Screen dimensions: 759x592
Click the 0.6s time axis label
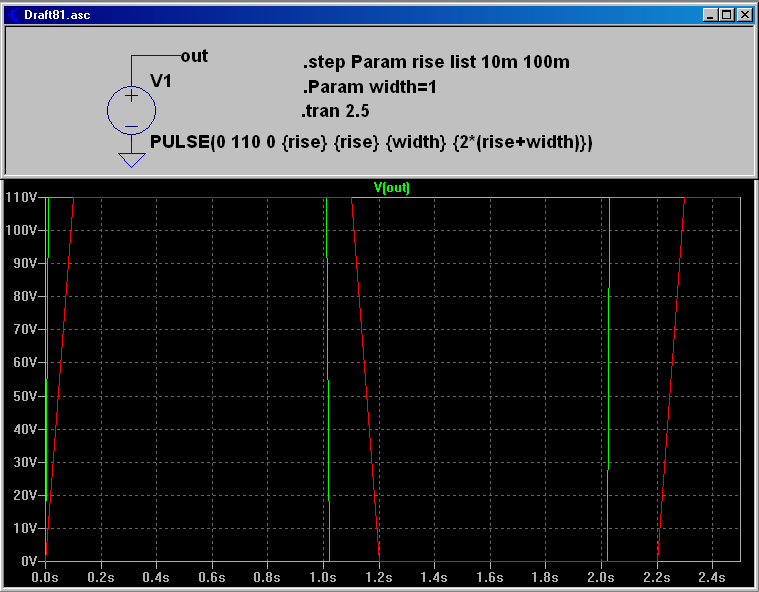pyautogui.click(x=212, y=577)
